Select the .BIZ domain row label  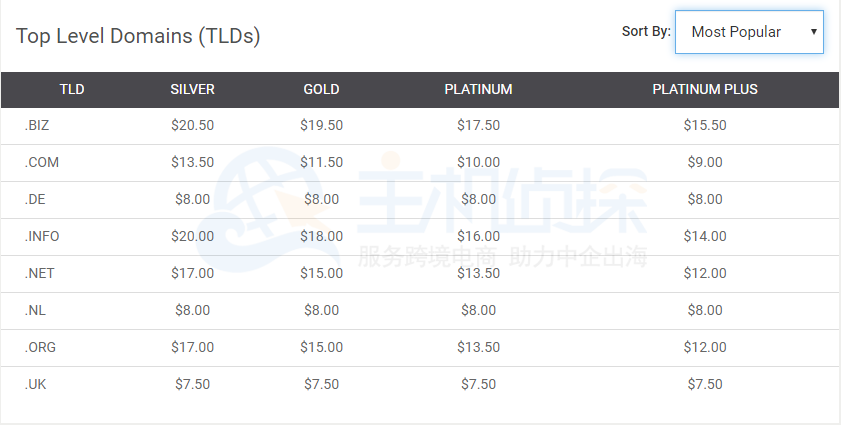pyautogui.click(x=36, y=125)
